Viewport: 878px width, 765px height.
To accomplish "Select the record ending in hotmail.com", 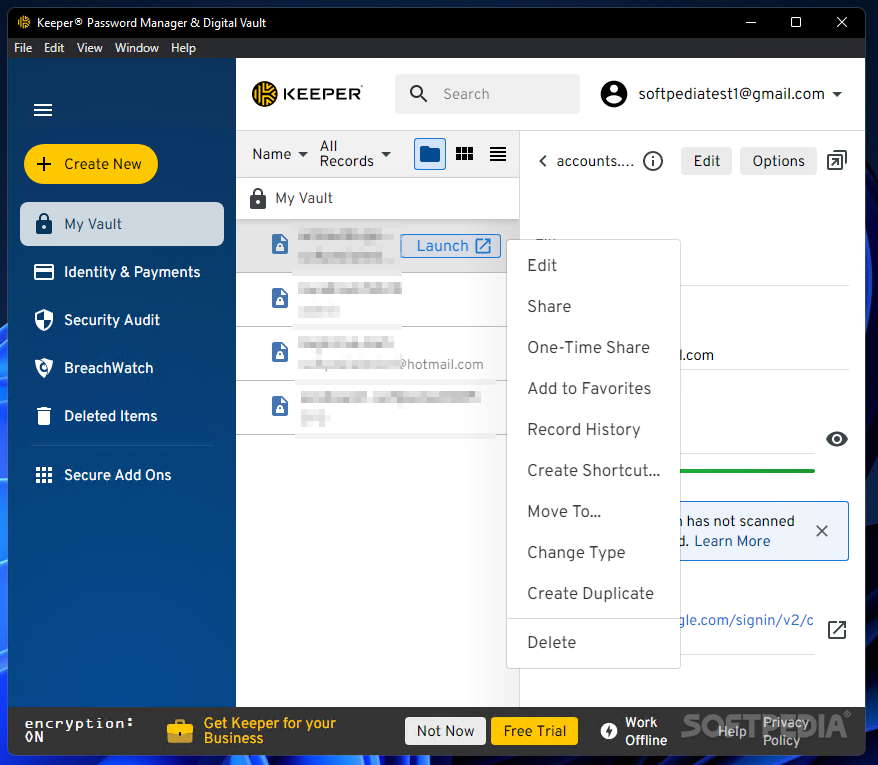I will click(372, 353).
